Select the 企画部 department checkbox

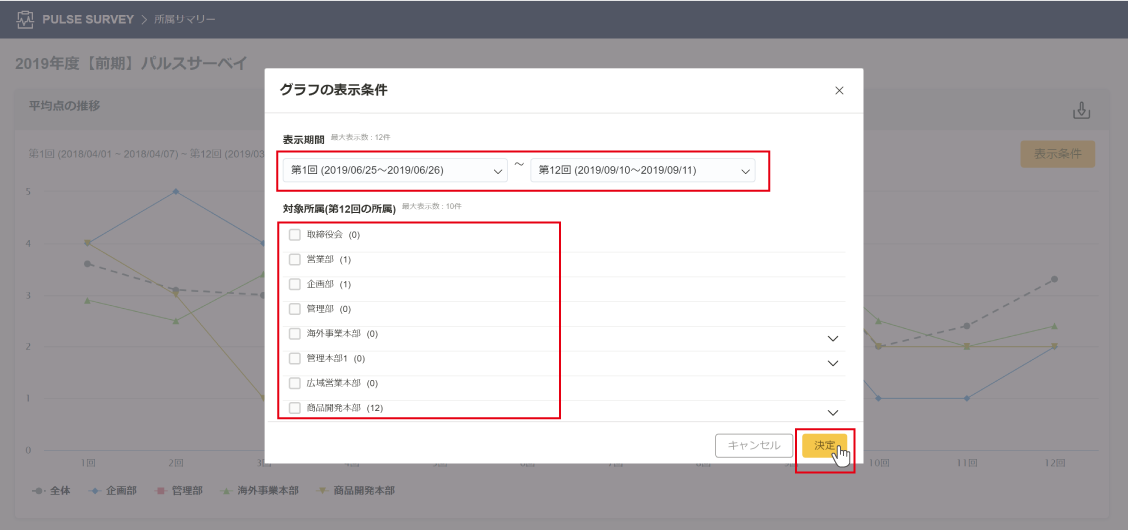pyautogui.click(x=295, y=284)
